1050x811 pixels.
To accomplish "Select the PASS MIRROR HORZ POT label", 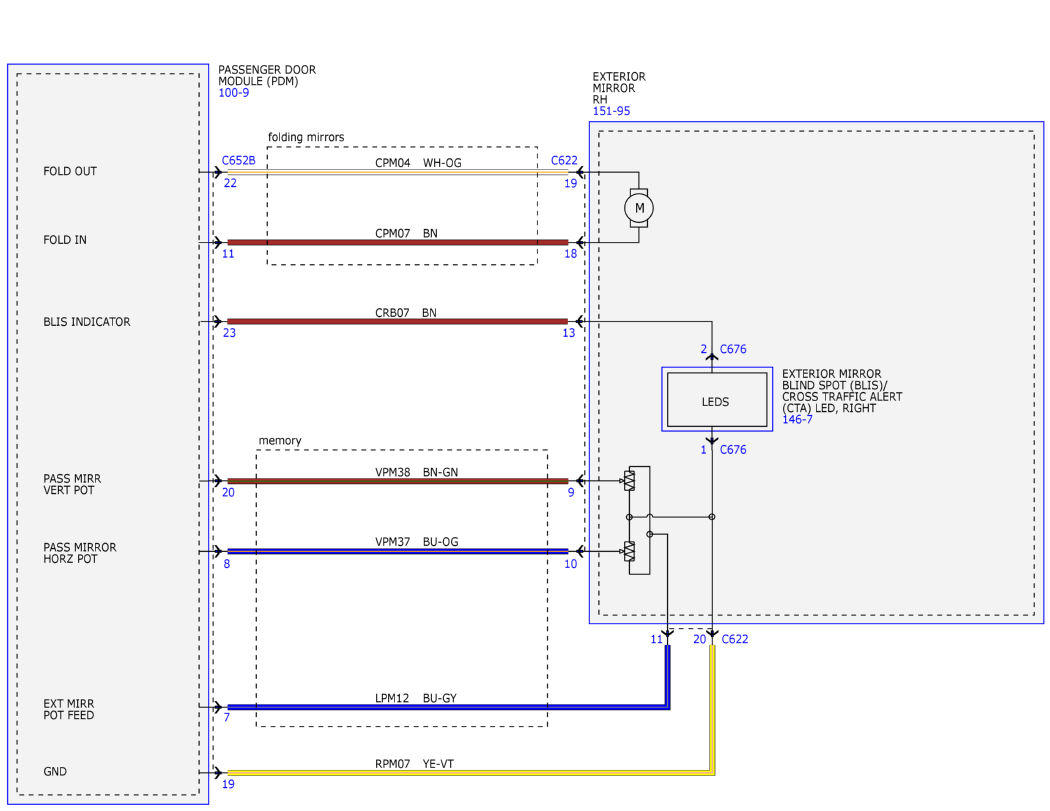I will click(x=80, y=553).
